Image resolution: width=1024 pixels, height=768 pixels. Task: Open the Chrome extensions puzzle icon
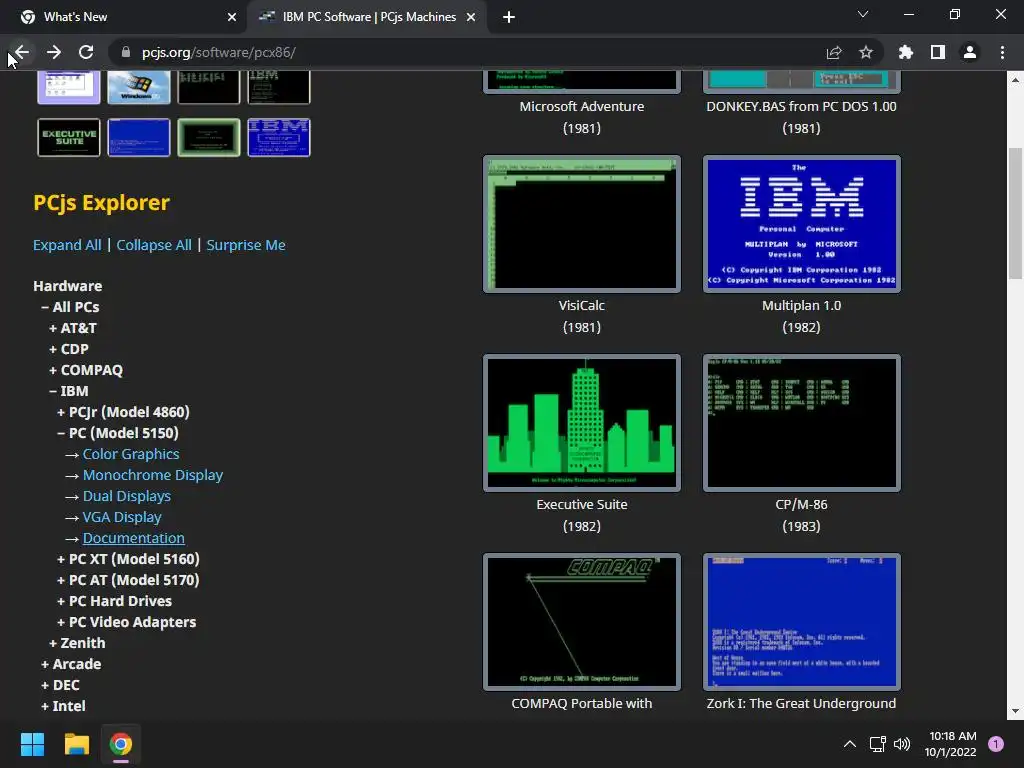pyautogui.click(x=905, y=52)
